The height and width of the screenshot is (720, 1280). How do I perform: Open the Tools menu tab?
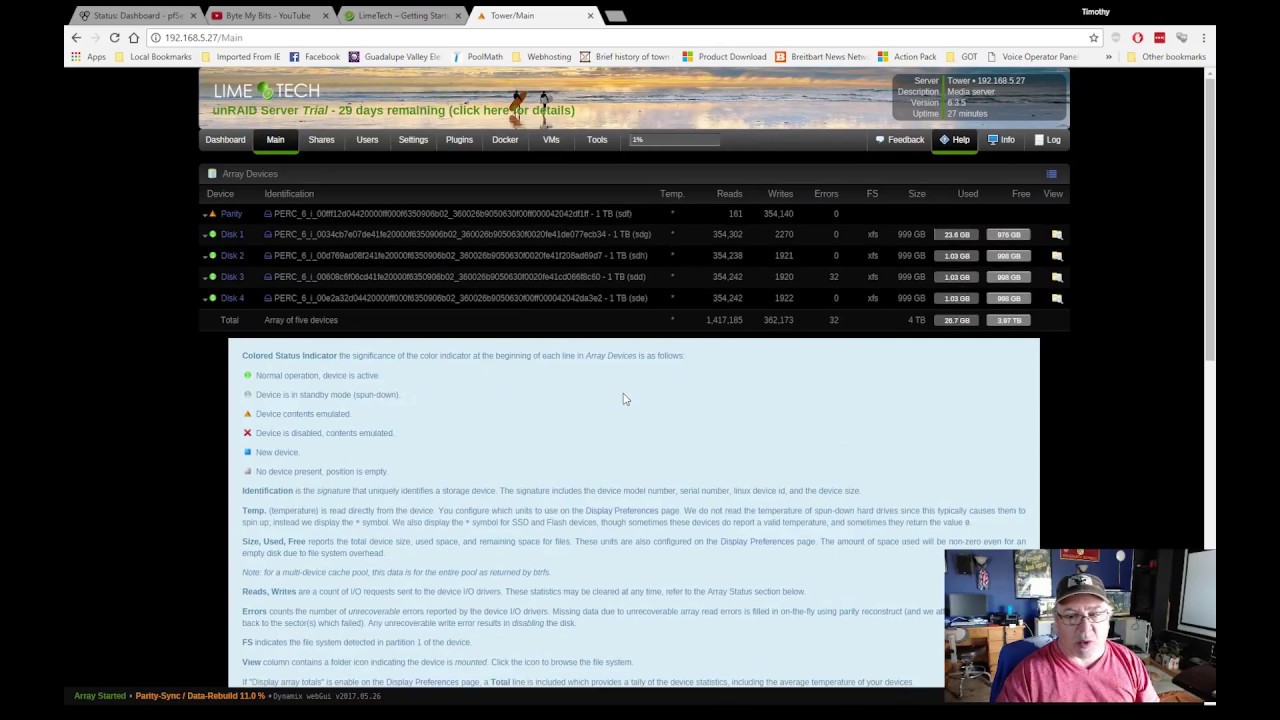[597, 140]
